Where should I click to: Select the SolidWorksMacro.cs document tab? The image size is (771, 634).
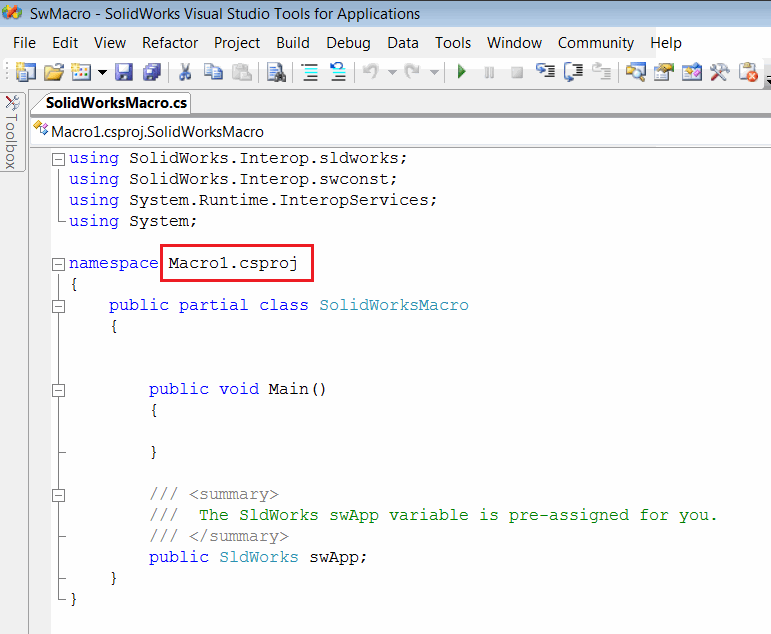click(116, 103)
